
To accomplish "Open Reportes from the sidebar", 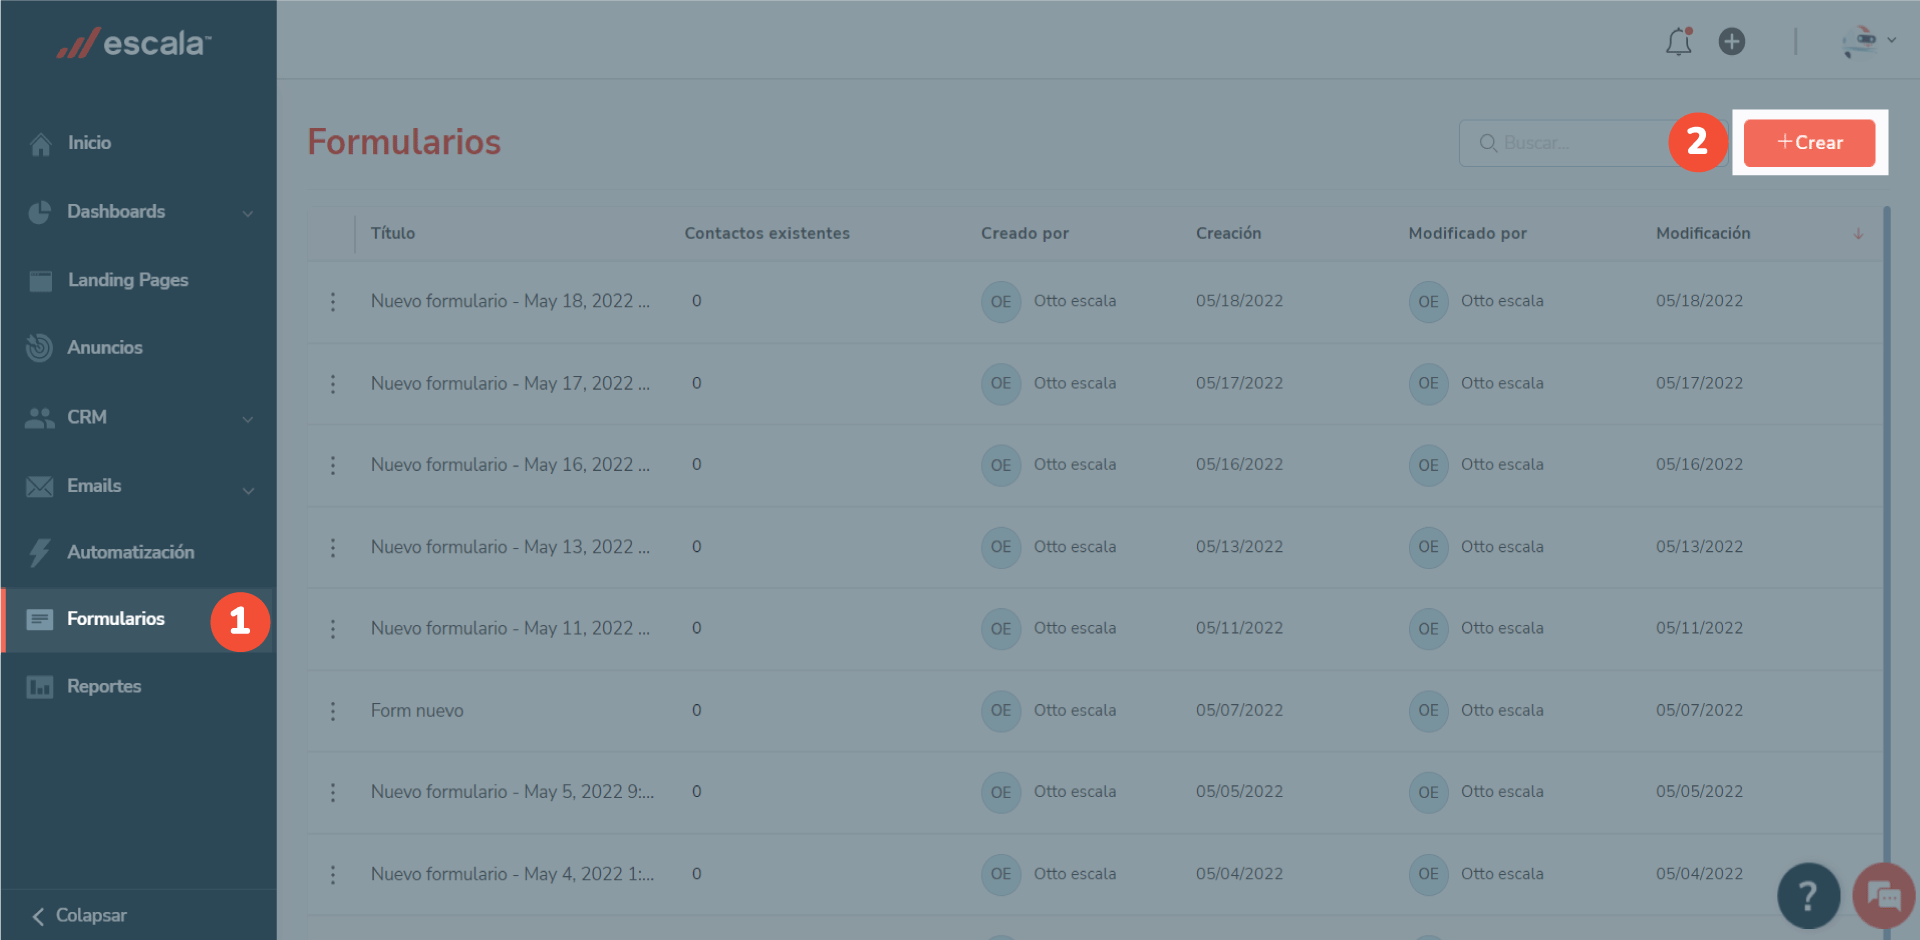I will coord(104,687).
